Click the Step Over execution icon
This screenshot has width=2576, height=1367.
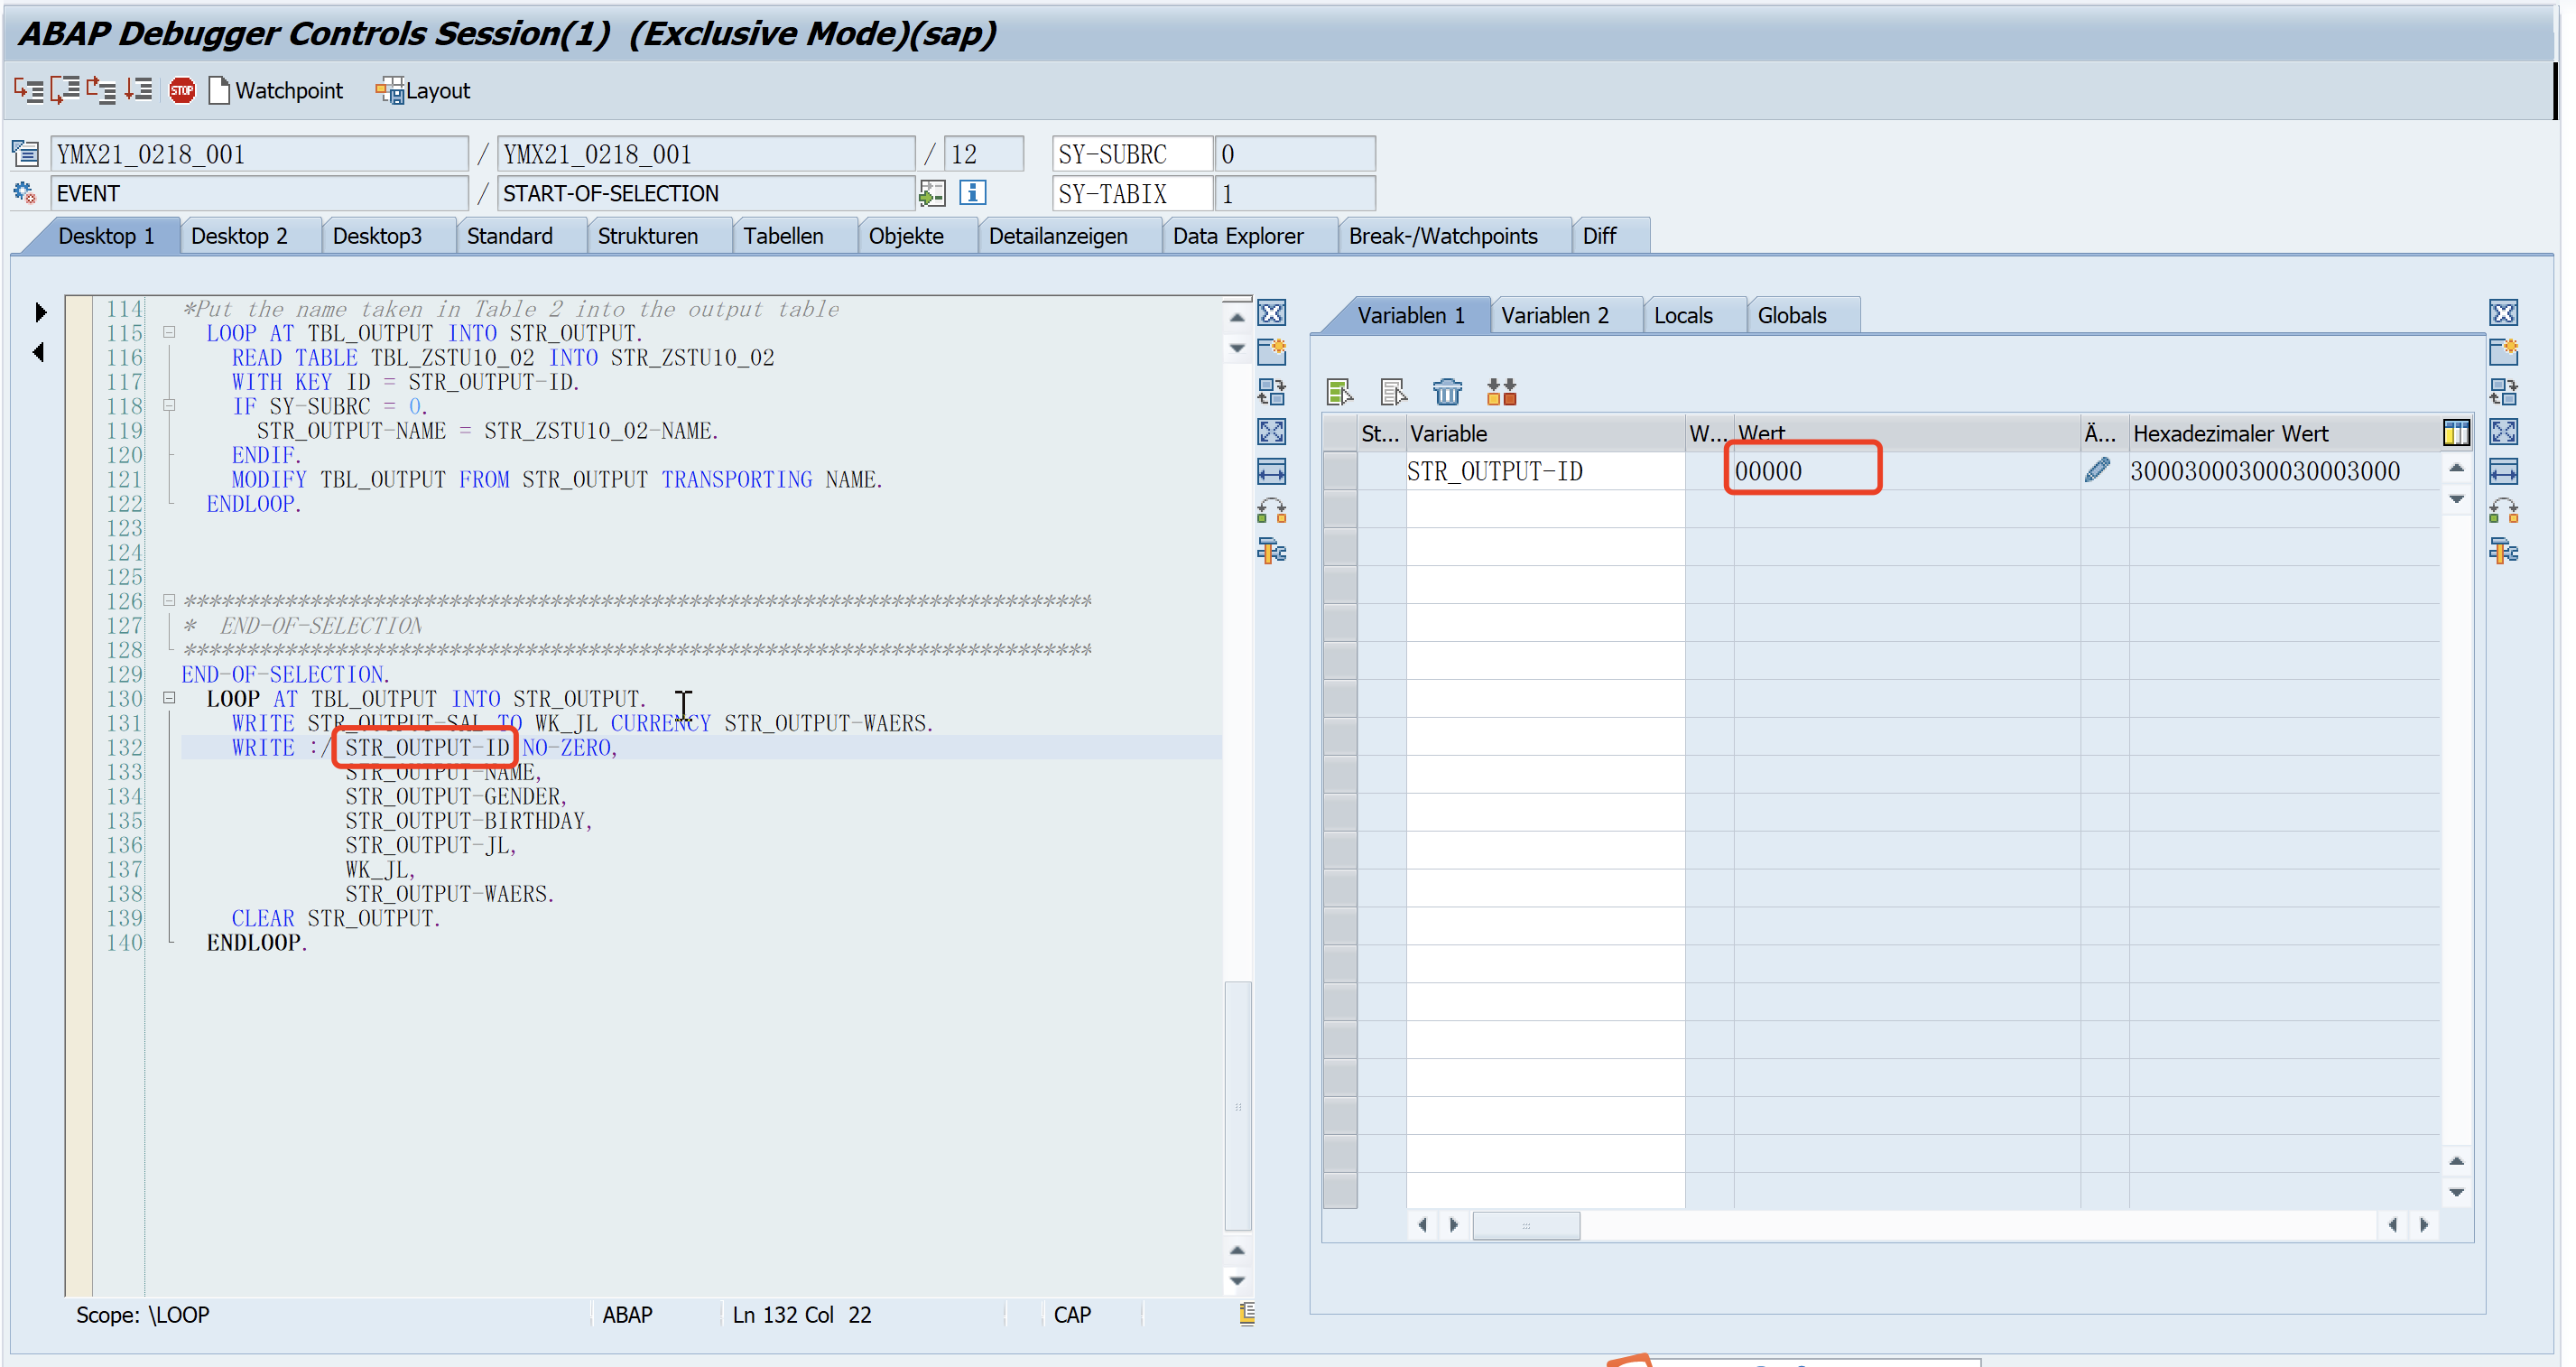click(64, 89)
